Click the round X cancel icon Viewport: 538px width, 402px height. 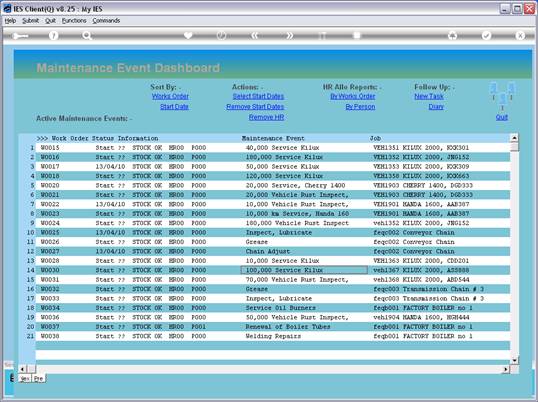[520, 35]
